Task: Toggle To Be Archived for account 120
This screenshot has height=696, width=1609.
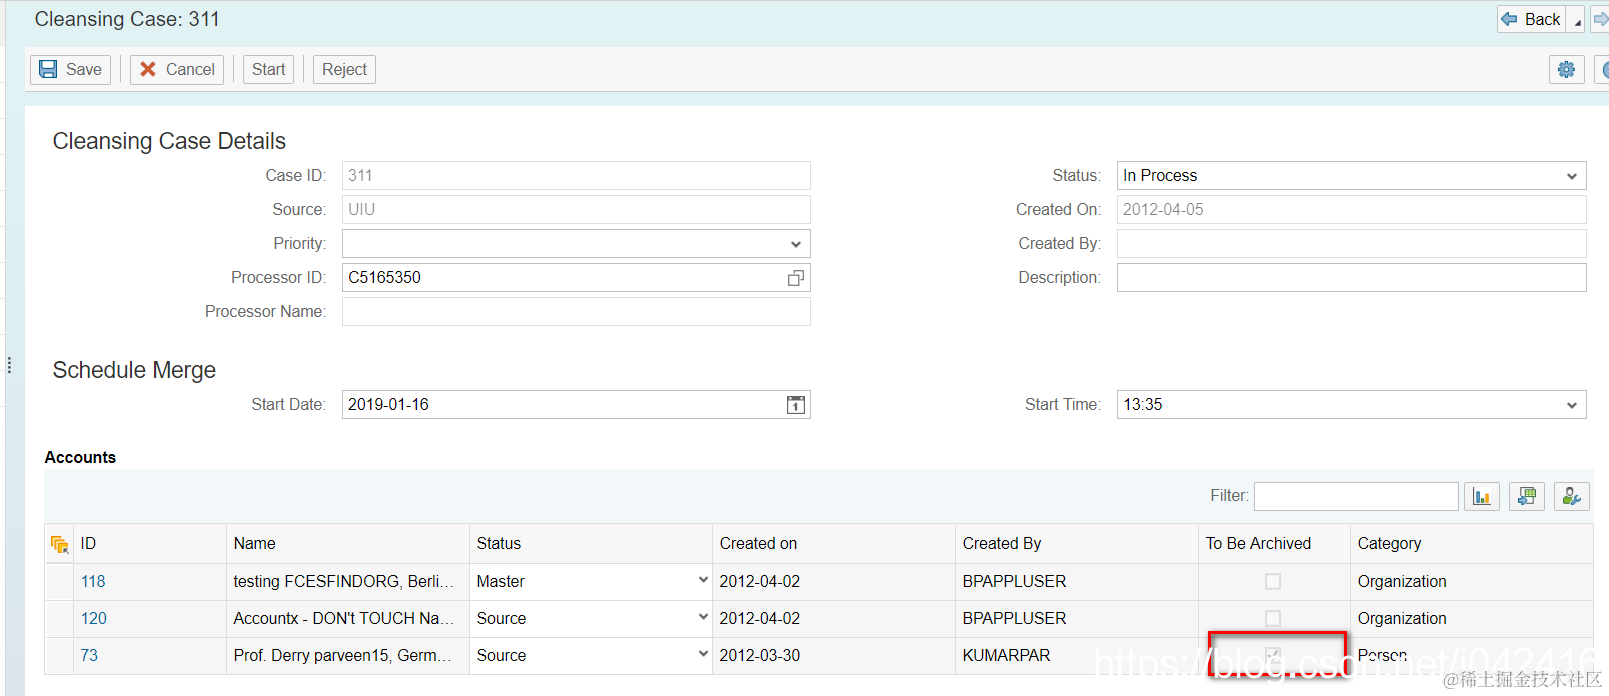Action: [x=1273, y=619]
